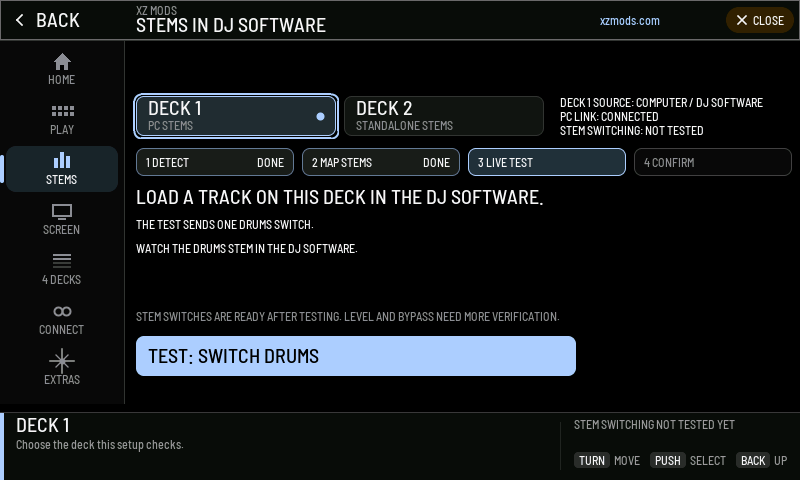Click 'STEM SWITCHING: NOT TESTED' status text
Image resolution: width=800 pixels, height=480 pixels.
632,131
